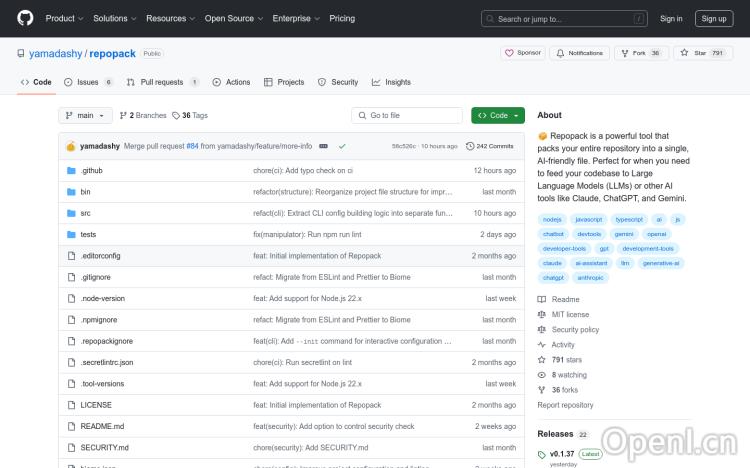This screenshot has height=468, width=750.
Task: Click the yamadashy avatar in commit row
Action: (71, 146)
